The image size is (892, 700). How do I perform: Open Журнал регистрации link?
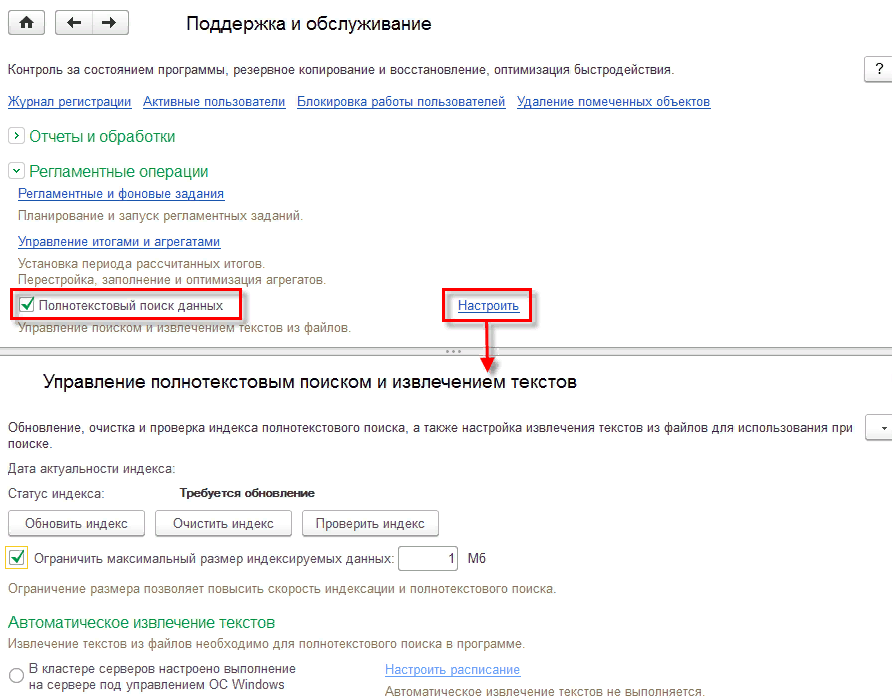coord(70,102)
